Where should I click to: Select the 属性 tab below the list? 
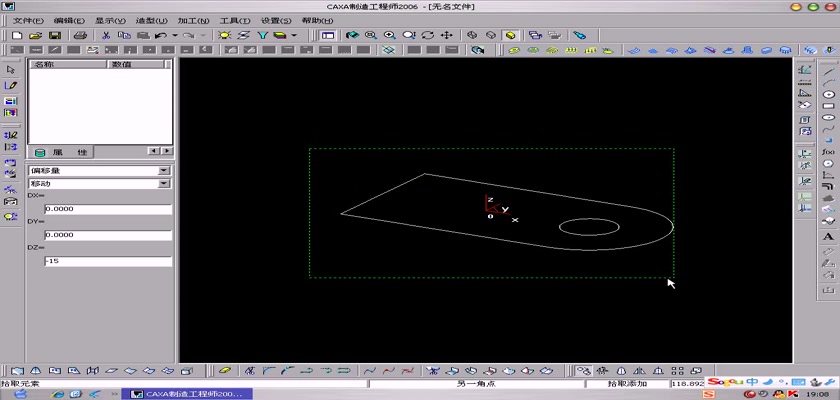[x=60, y=152]
